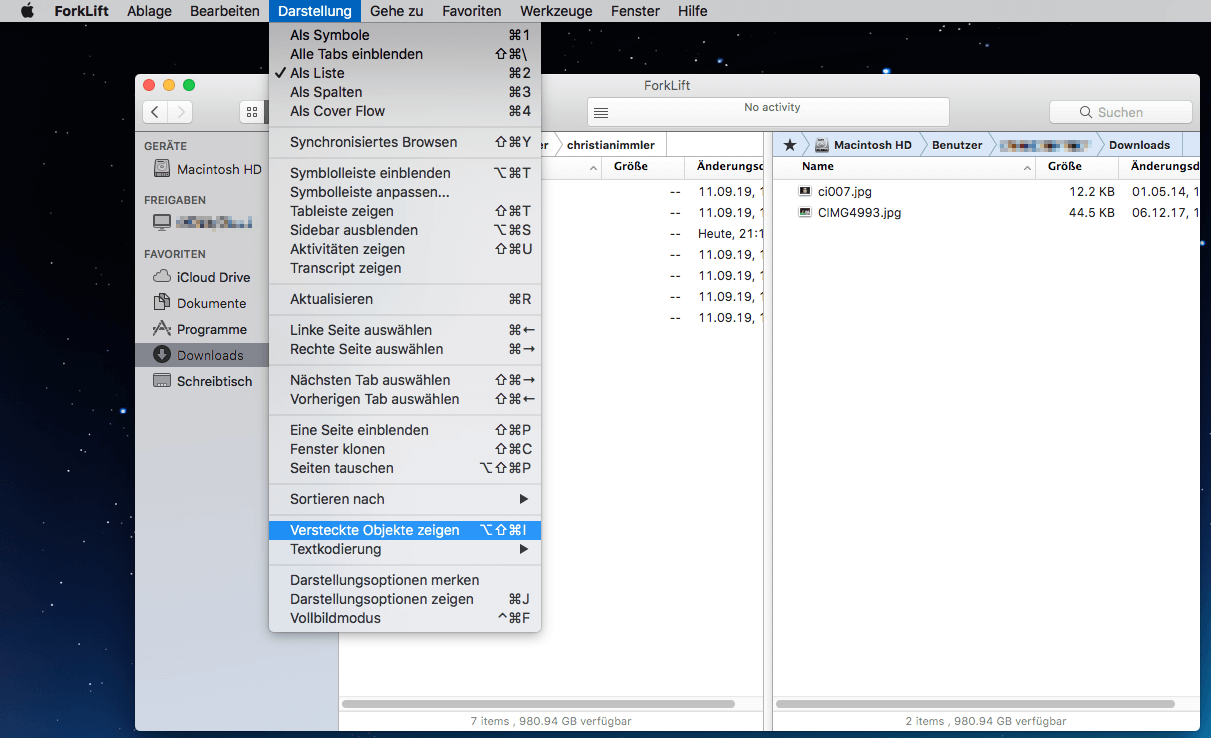Screen dimensions: 1211x738
Task: Choose Transcript zeigen
Action: coord(405,268)
